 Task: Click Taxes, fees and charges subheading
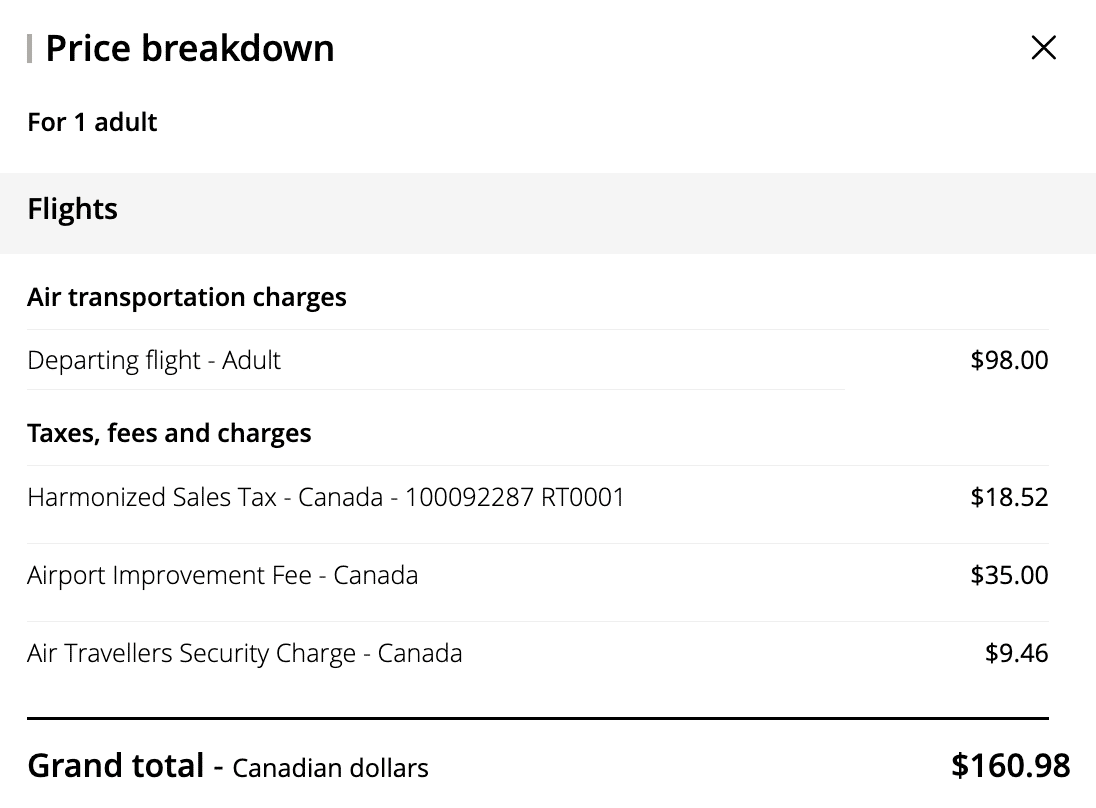169,433
